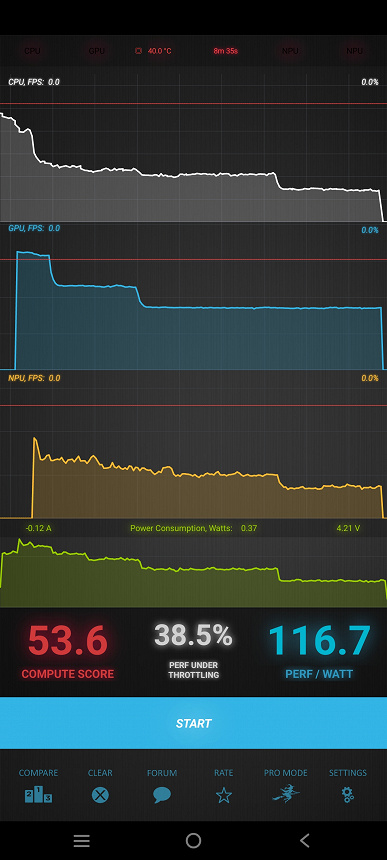Open the Compare podium icon
Screen dimensions: 387x860
tap(38, 795)
